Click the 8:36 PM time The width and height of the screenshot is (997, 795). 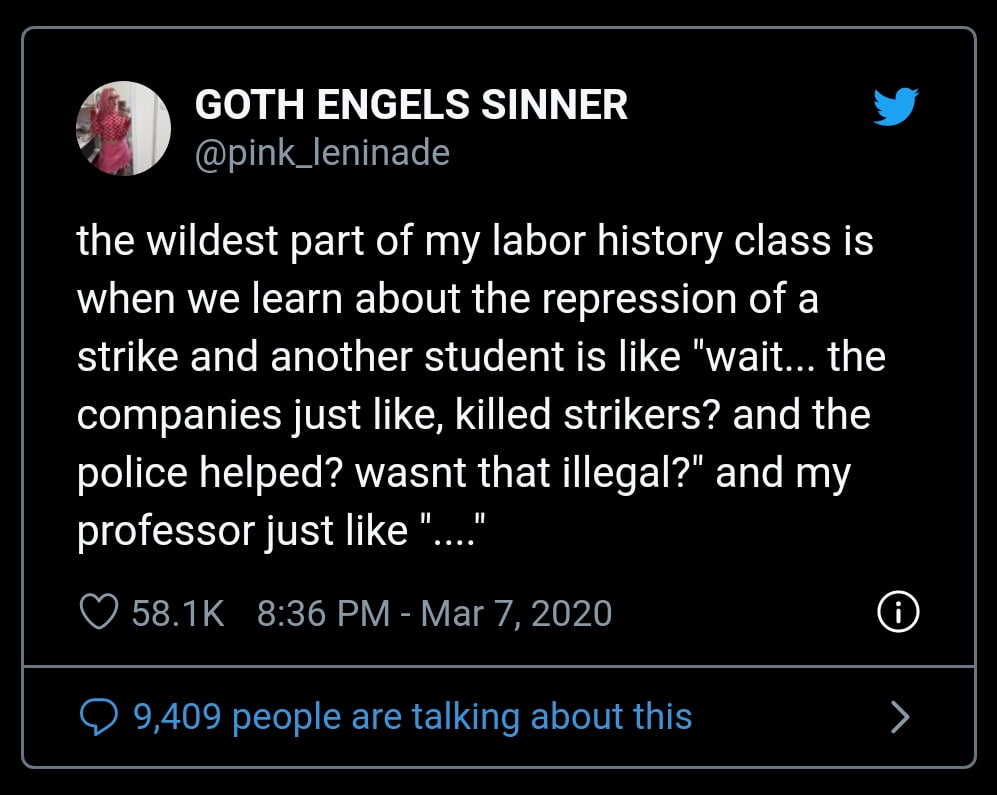(x=323, y=612)
